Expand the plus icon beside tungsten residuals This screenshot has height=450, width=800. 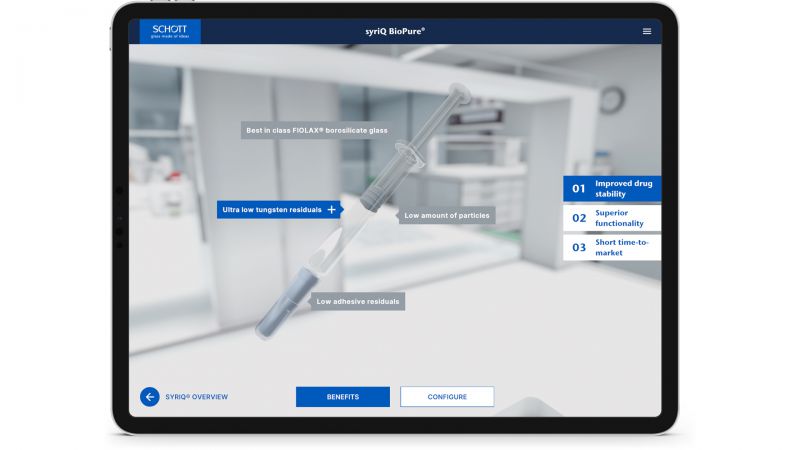[x=331, y=210]
